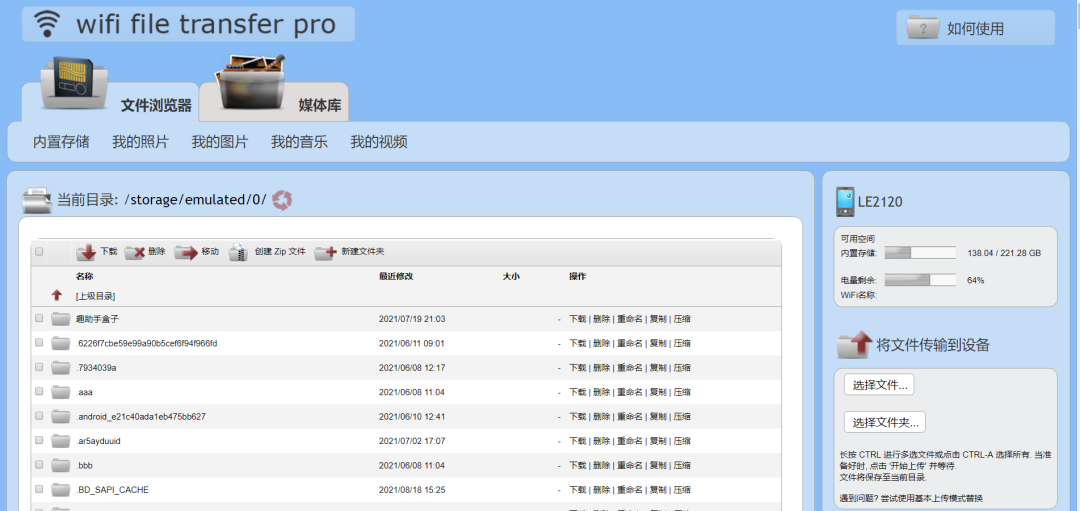Check the box for .7934039a folder
This screenshot has width=1080, height=511.
(39, 367)
